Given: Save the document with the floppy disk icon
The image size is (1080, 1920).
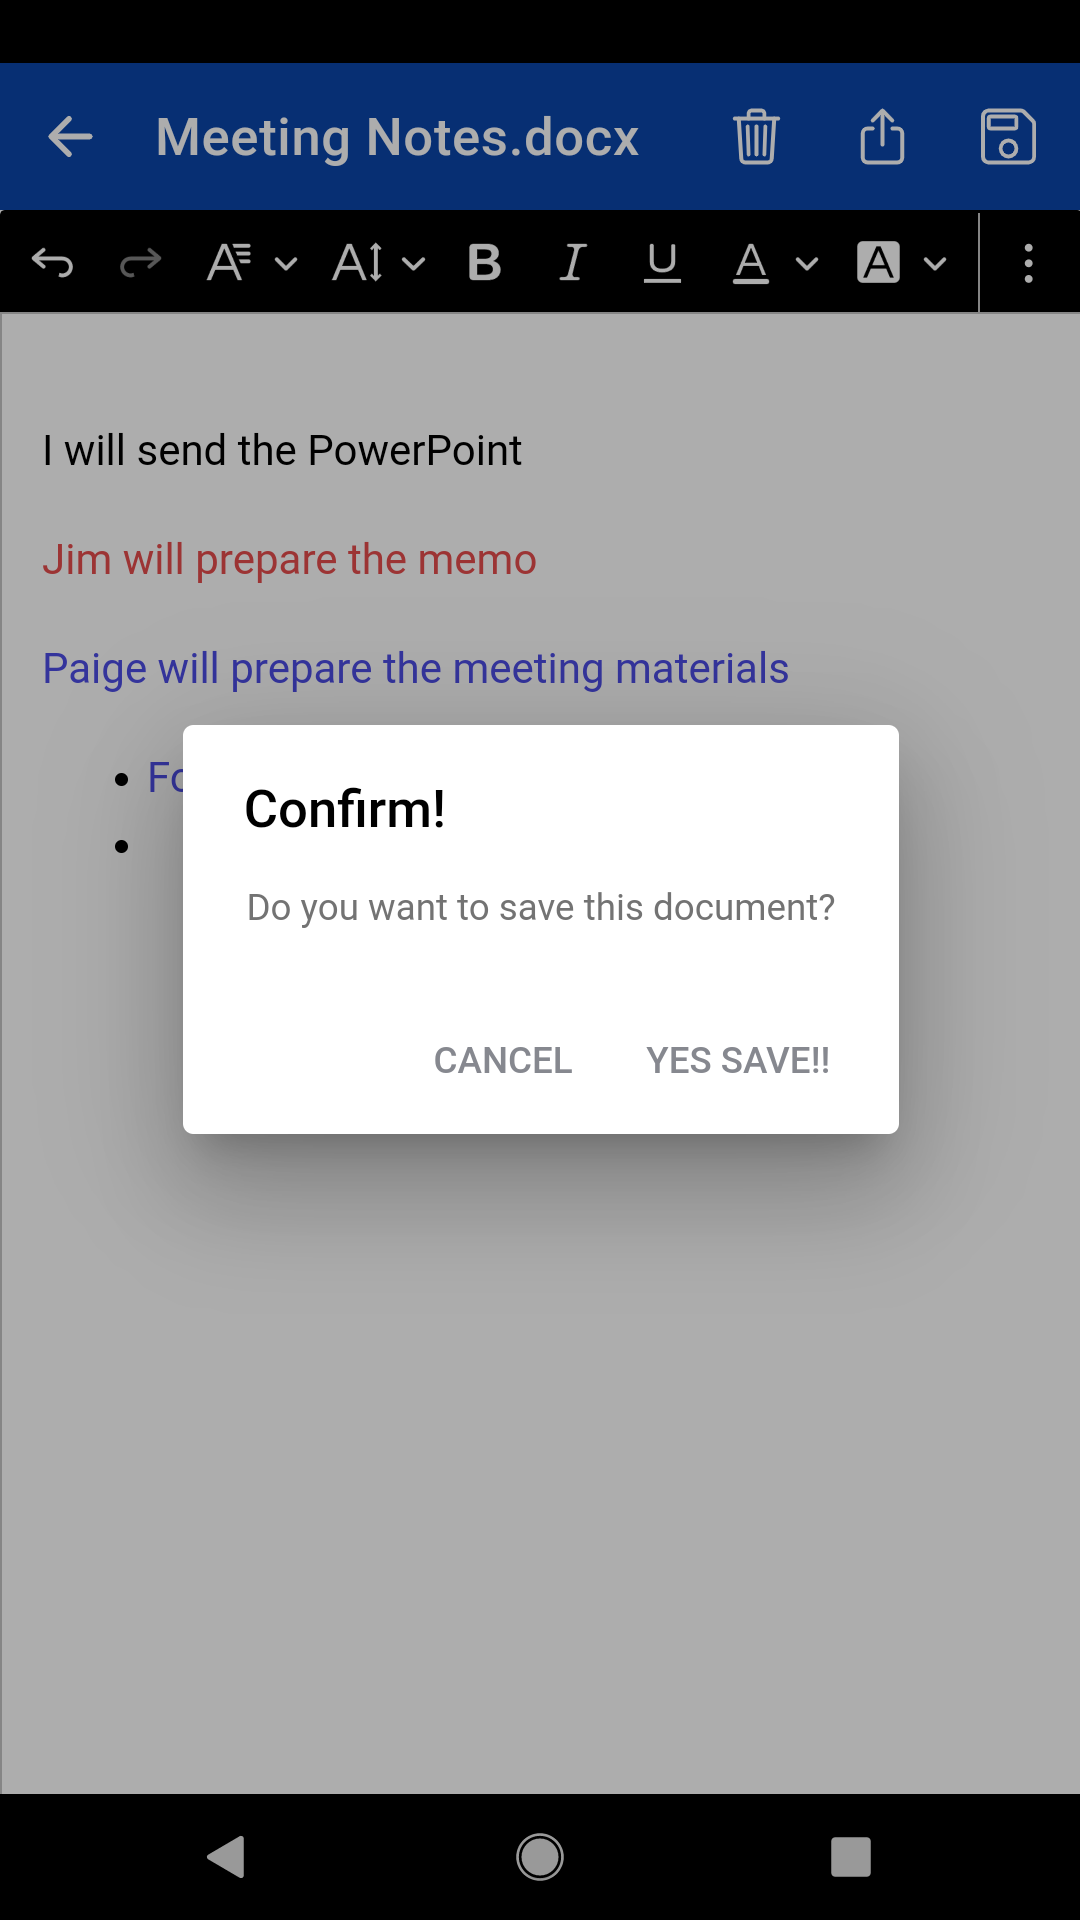Looking at the screenshot, I should [x=1007, y=137].
